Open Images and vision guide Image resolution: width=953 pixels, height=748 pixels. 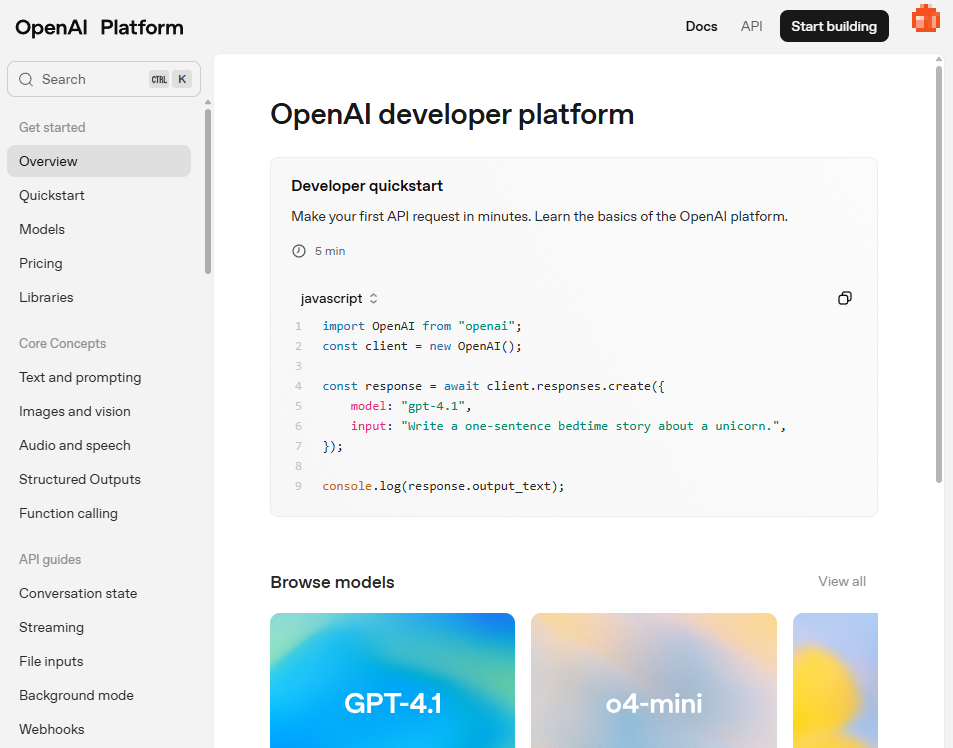click(x=75, y=411)
